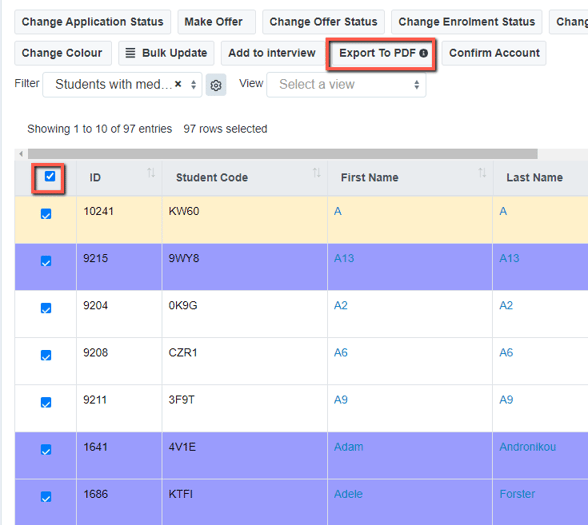This screenshot has width=588, height=525.
Task: Open Change Colour options
Action: [x=63, y=53]
